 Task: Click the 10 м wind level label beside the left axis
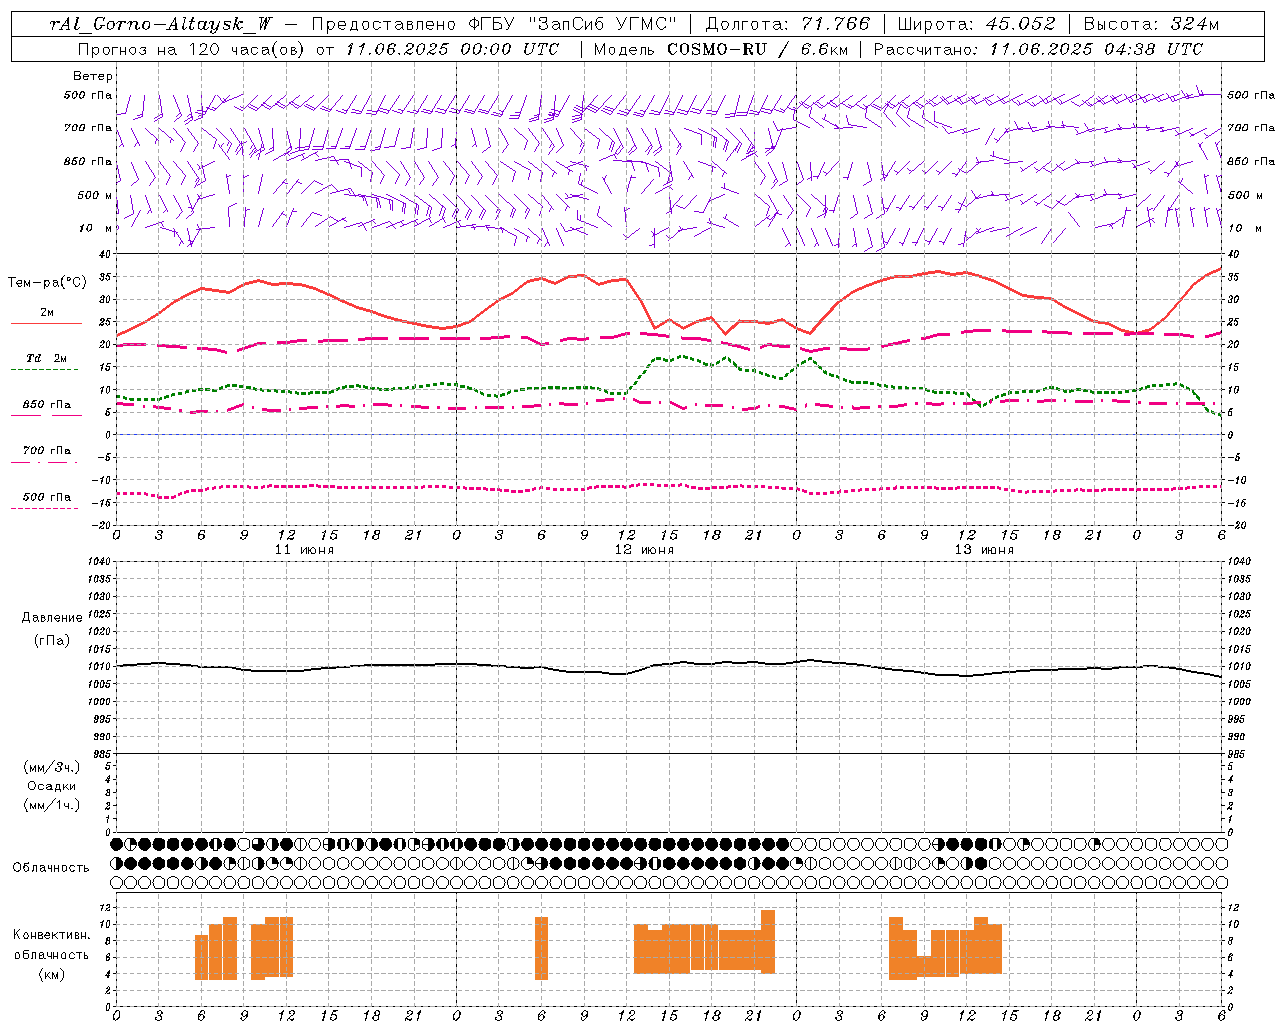click(x=95, y=229)
